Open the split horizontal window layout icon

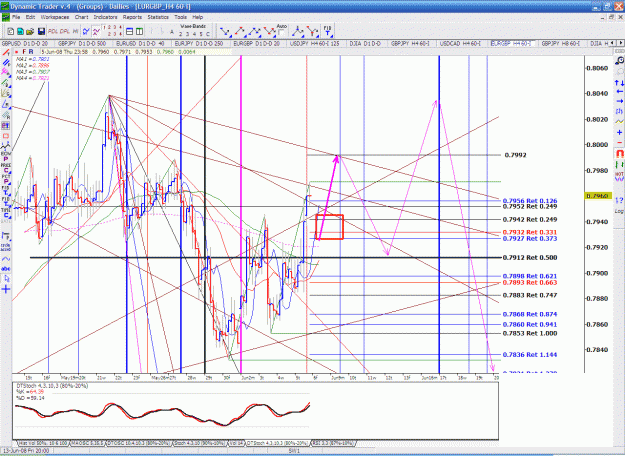(x=130, y=31)
